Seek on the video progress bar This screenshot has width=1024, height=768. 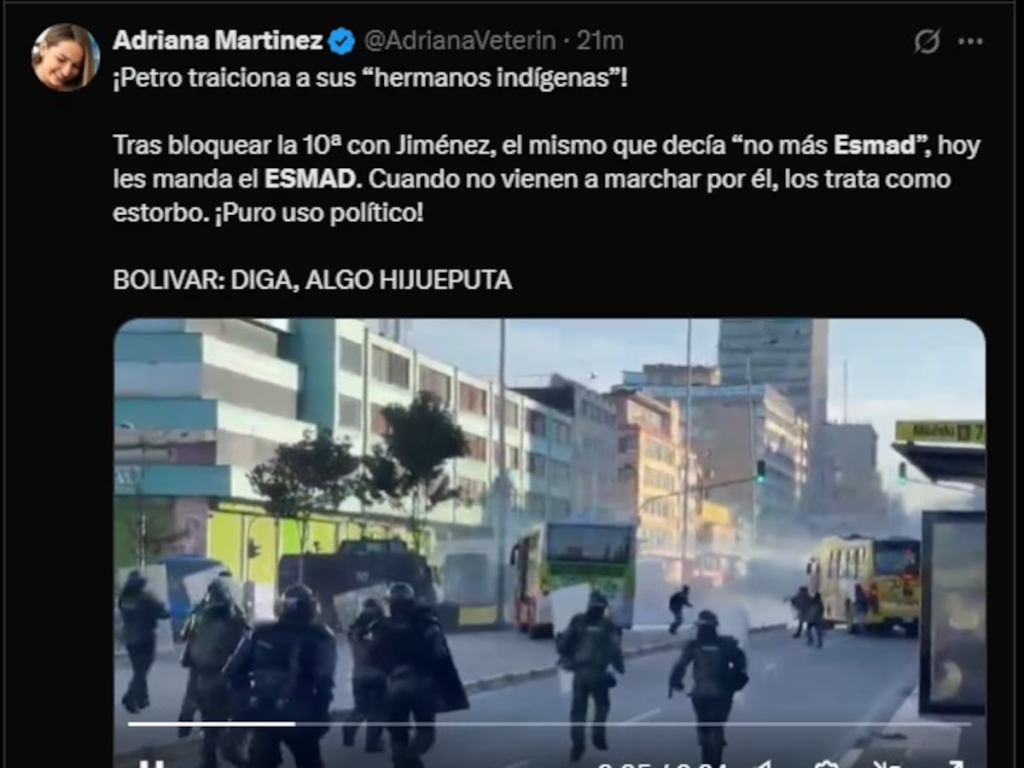[x=549, y=724]
